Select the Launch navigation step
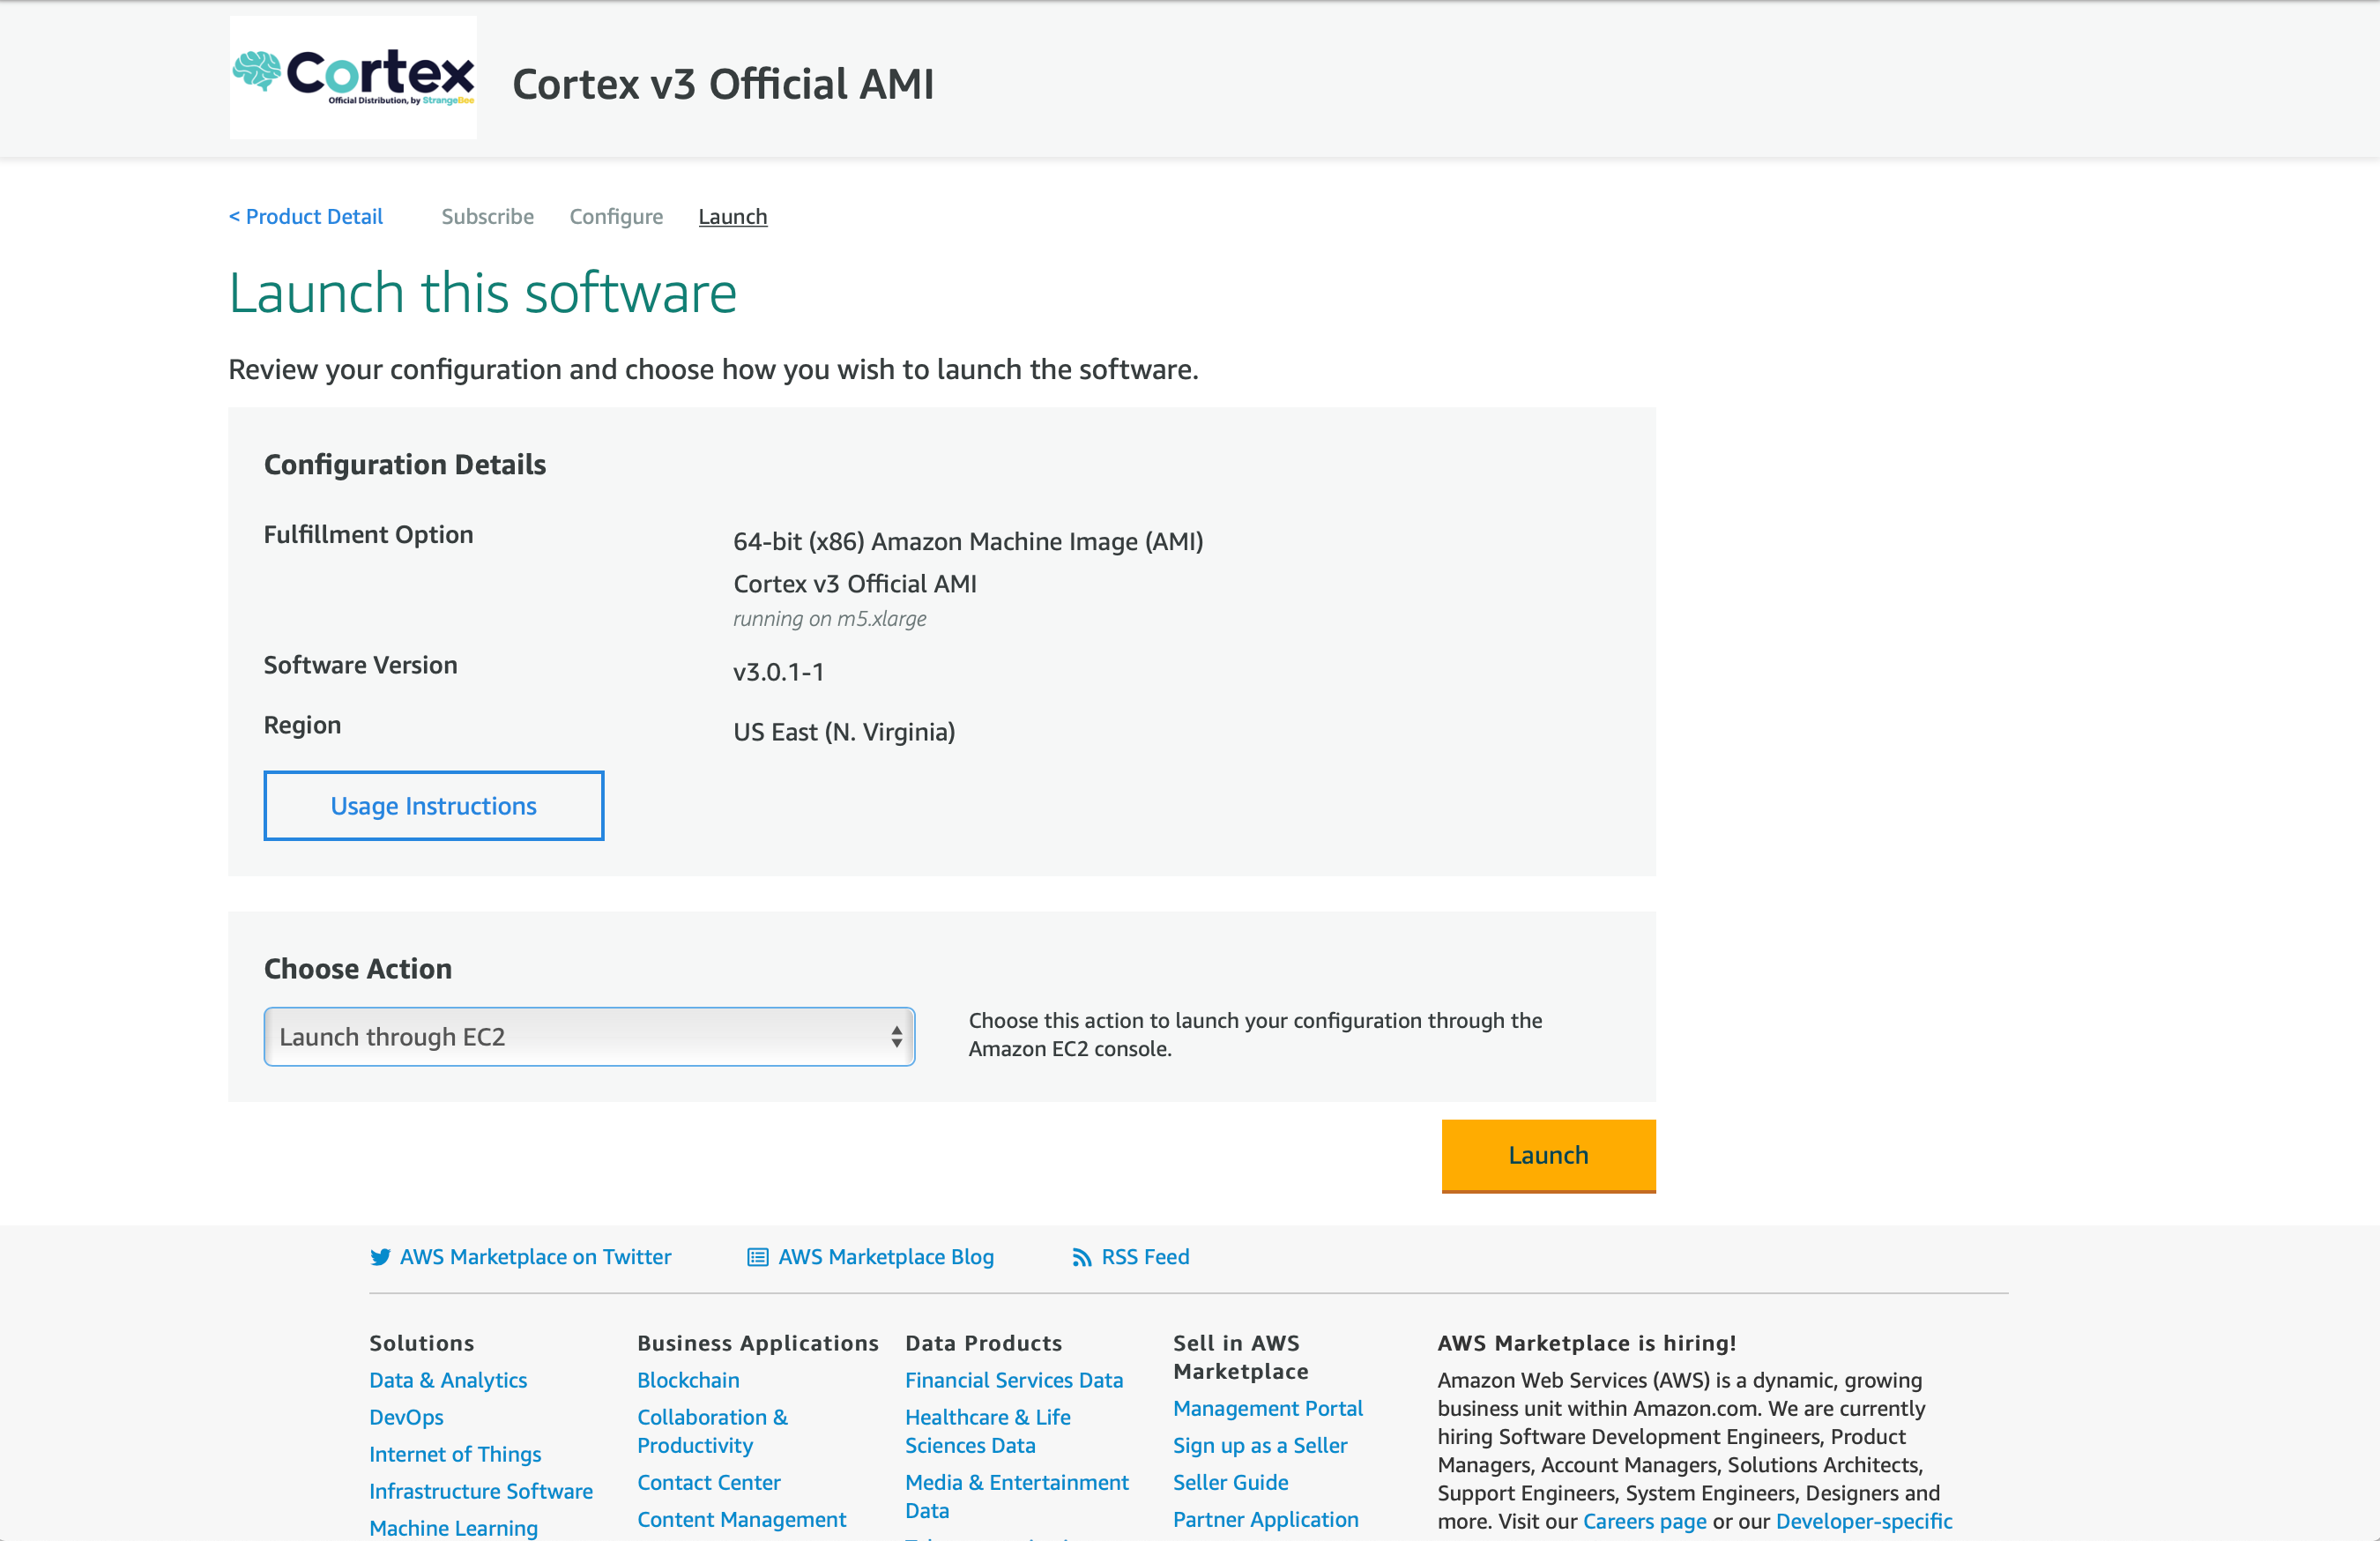The image size is (2380, 1541). tap(732, 216)
